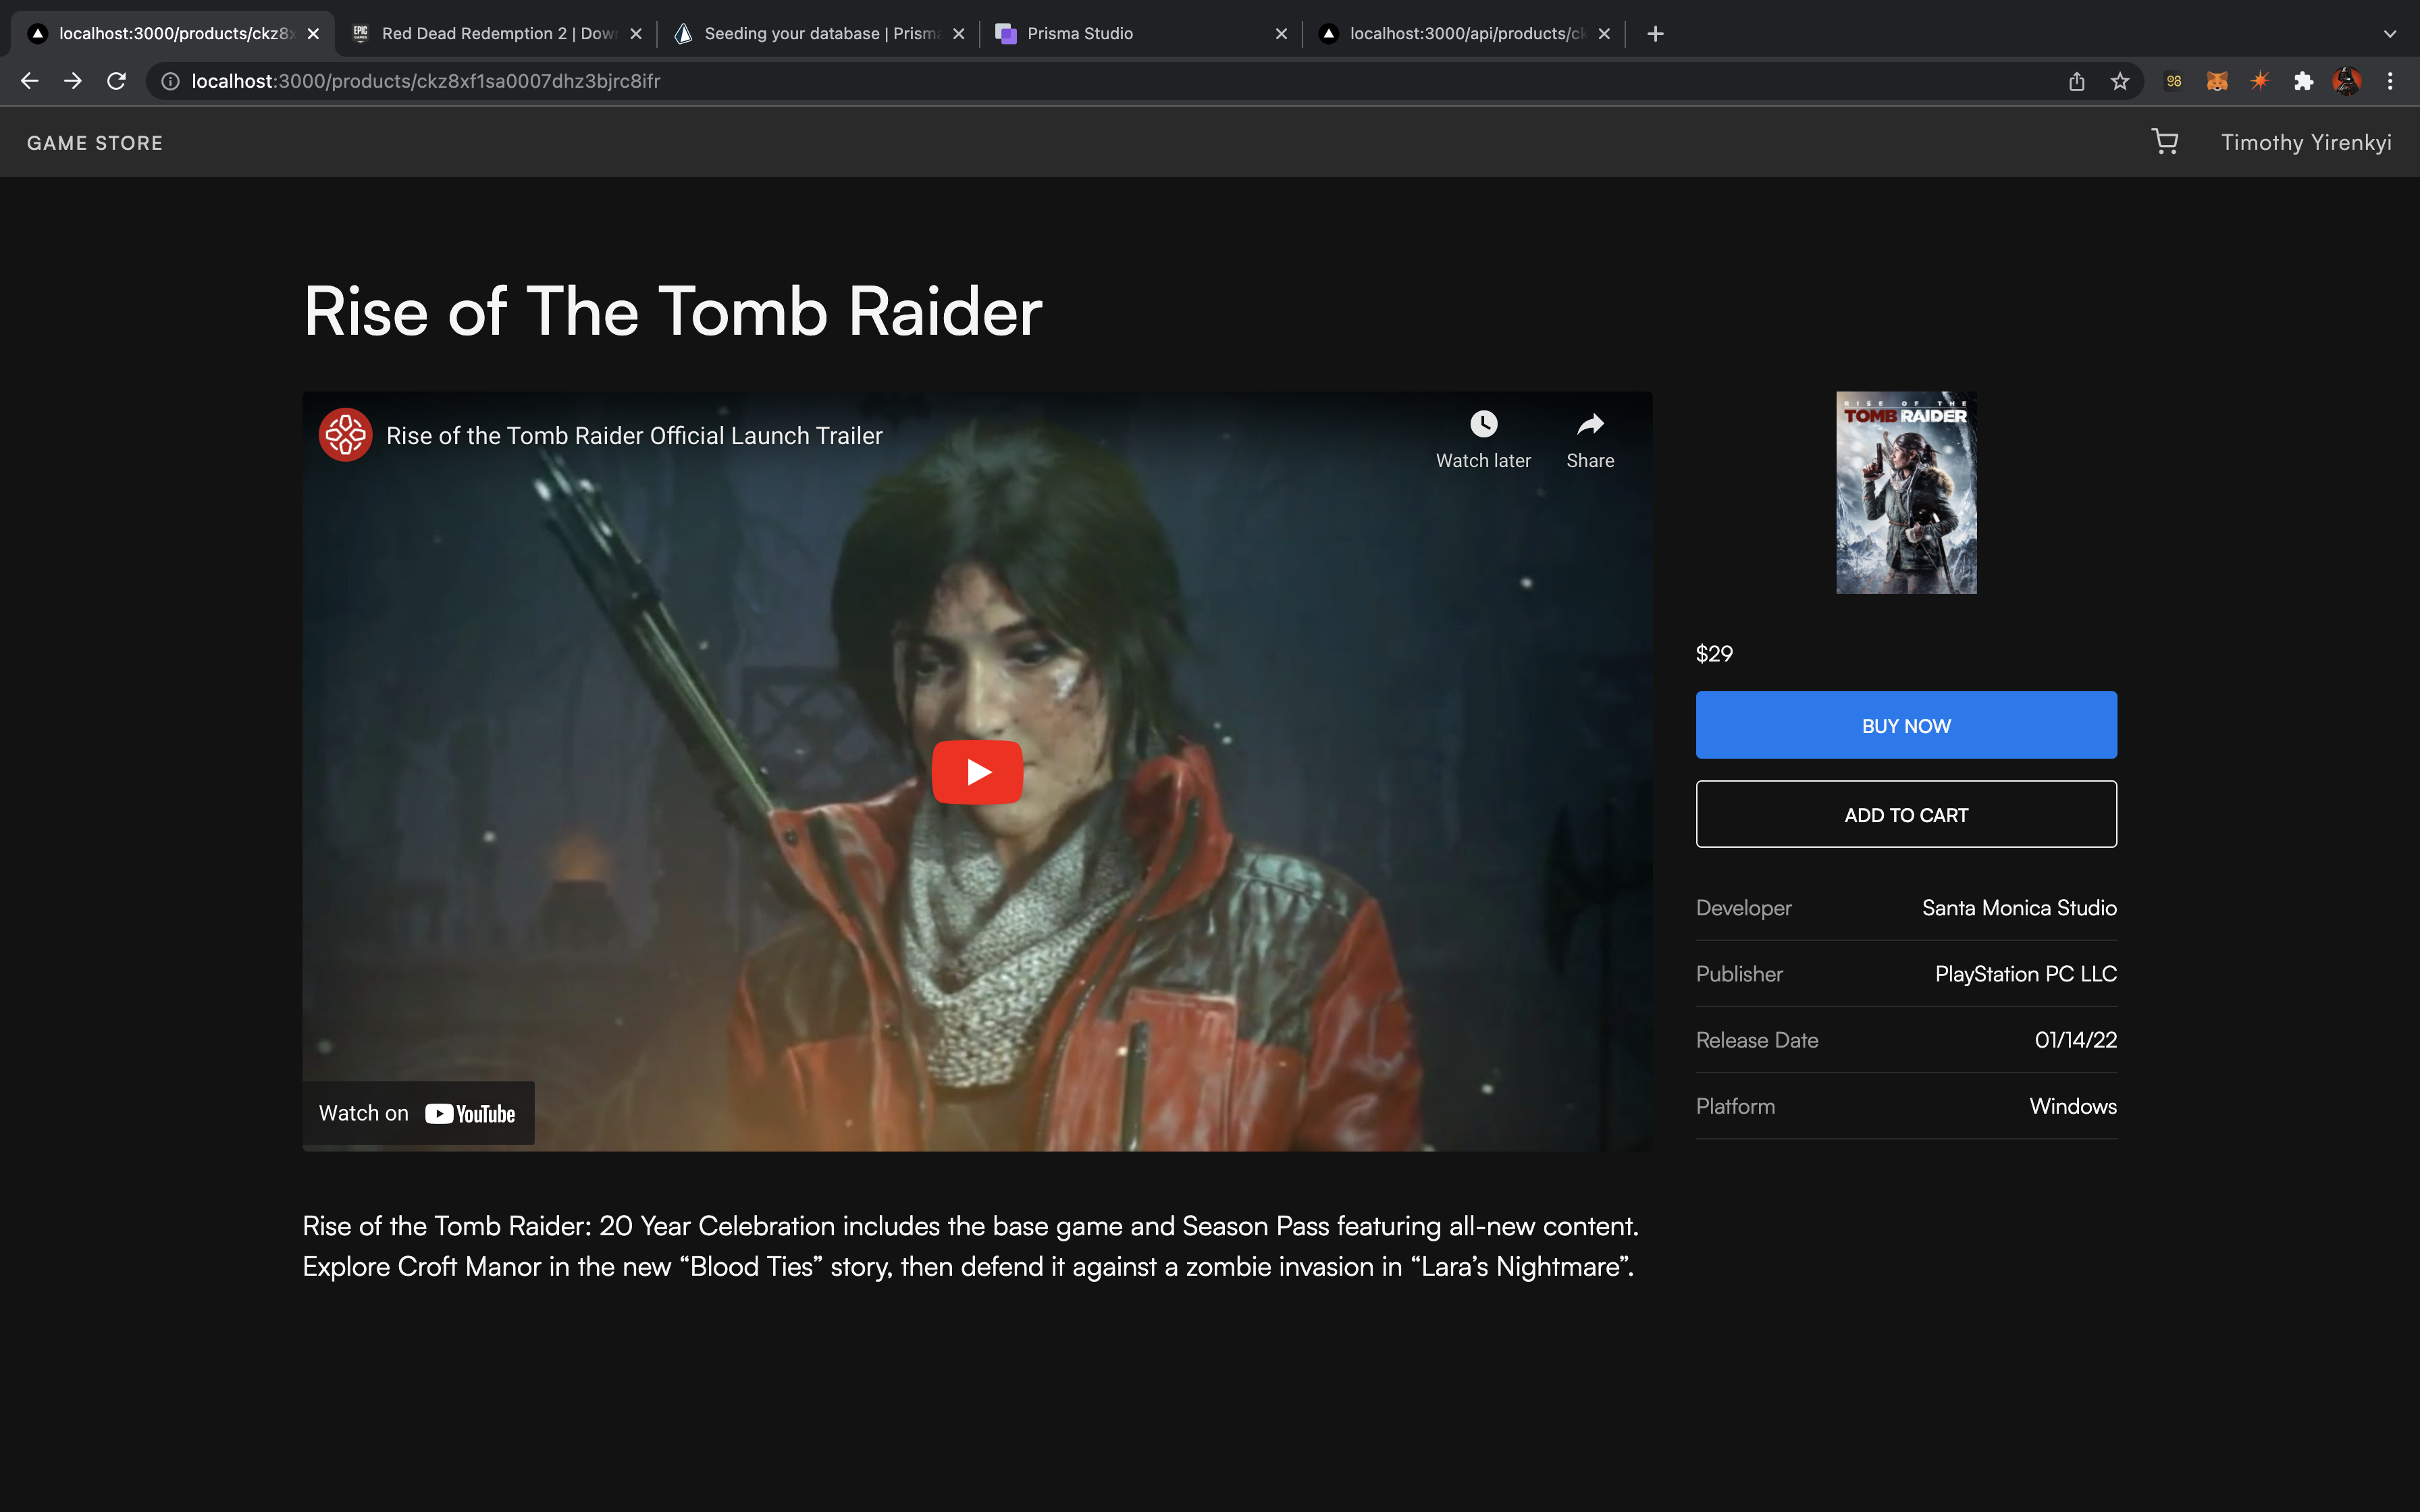Viewport: 2420px width, 1512px height.
Task: Expand the tab search chevron
Action: coord(2390,34)
